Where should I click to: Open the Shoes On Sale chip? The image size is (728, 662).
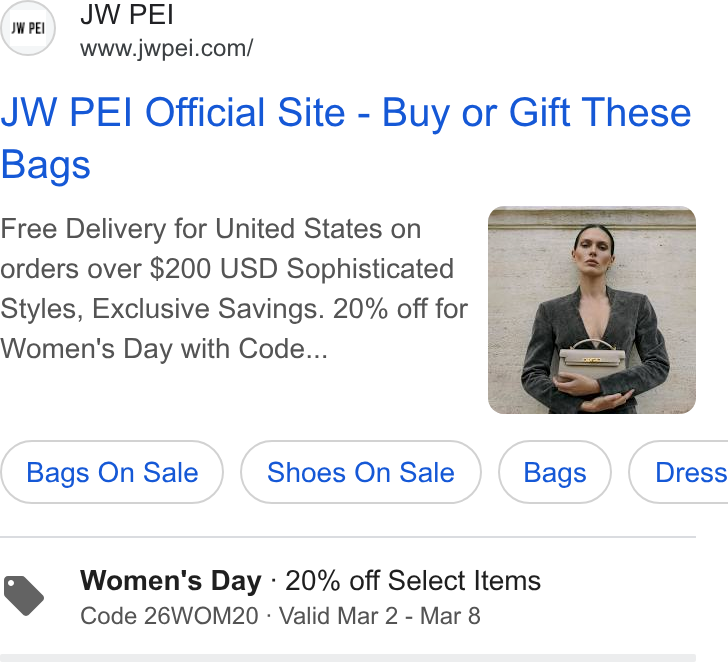click(361, 472)
